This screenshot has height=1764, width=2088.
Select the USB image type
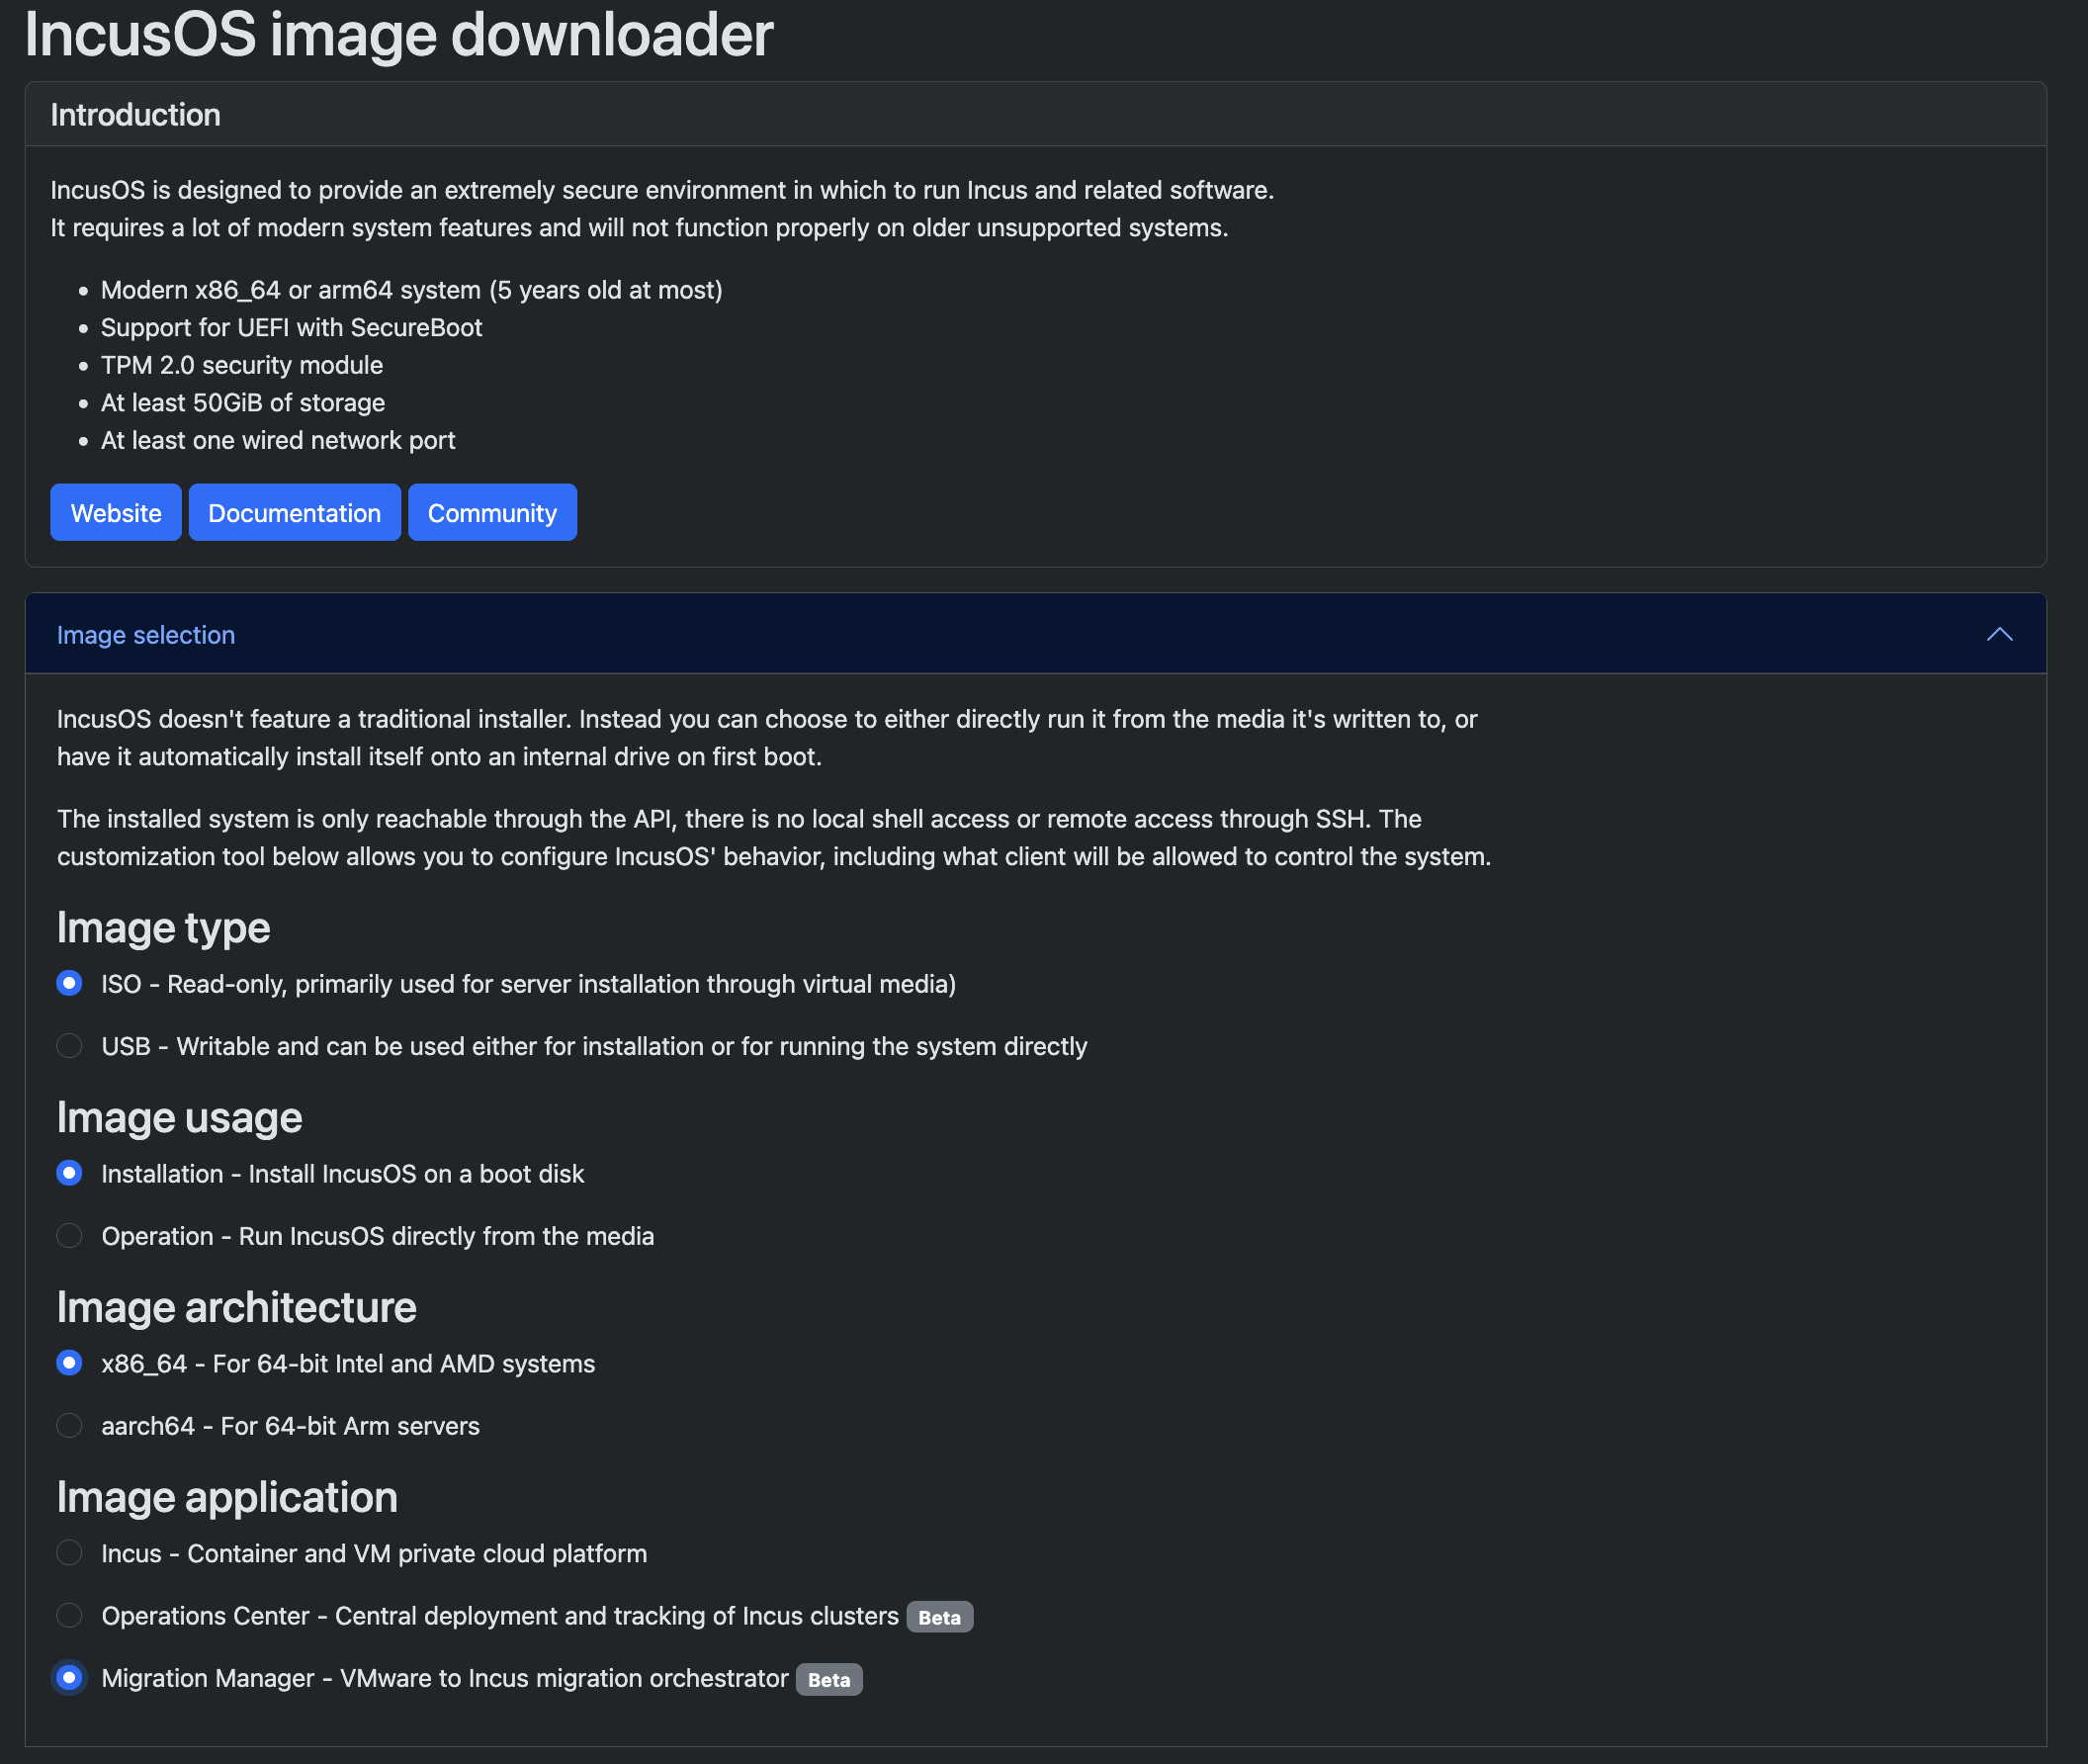coord(69,1046)
